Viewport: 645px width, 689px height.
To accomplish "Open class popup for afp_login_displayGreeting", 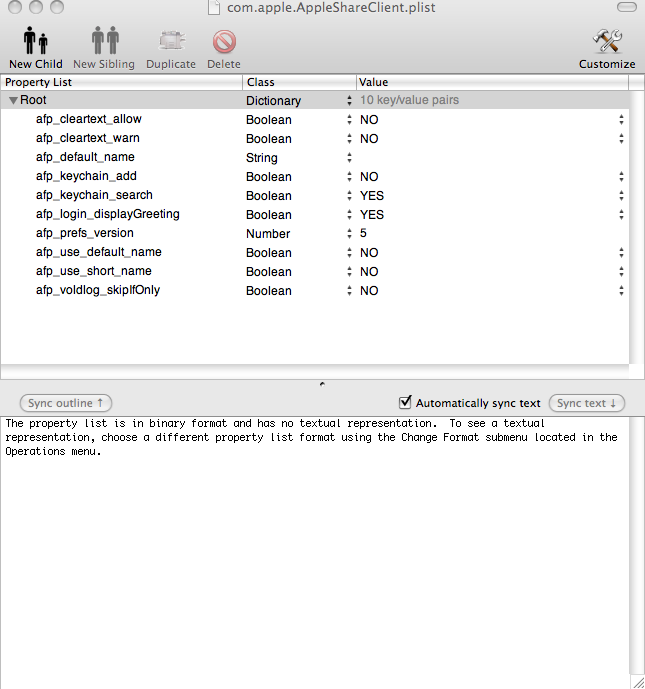I will pos(349,214).
